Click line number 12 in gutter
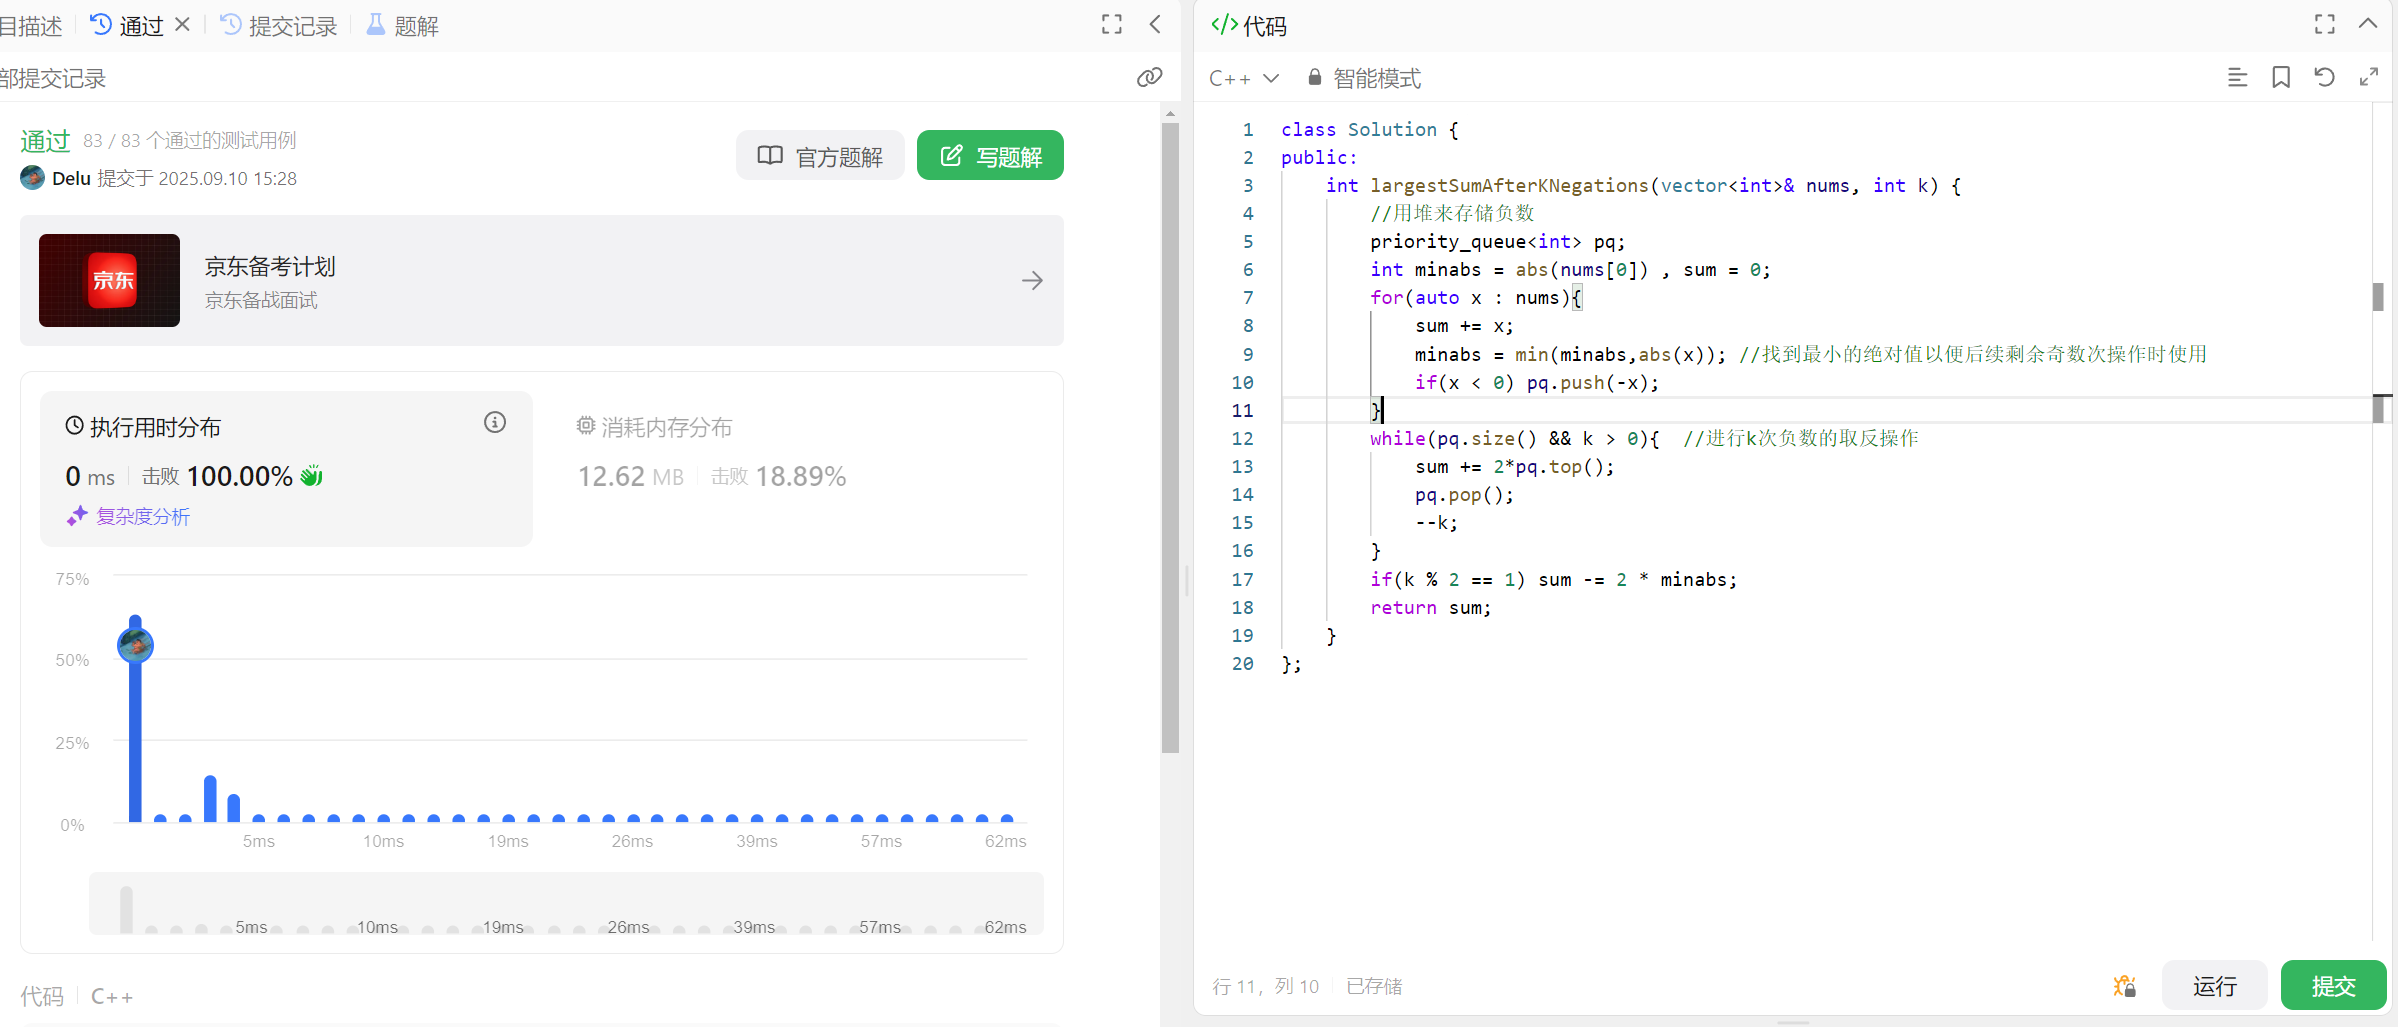This screenshot has width=2398, height=1027. coord(1242,439)
